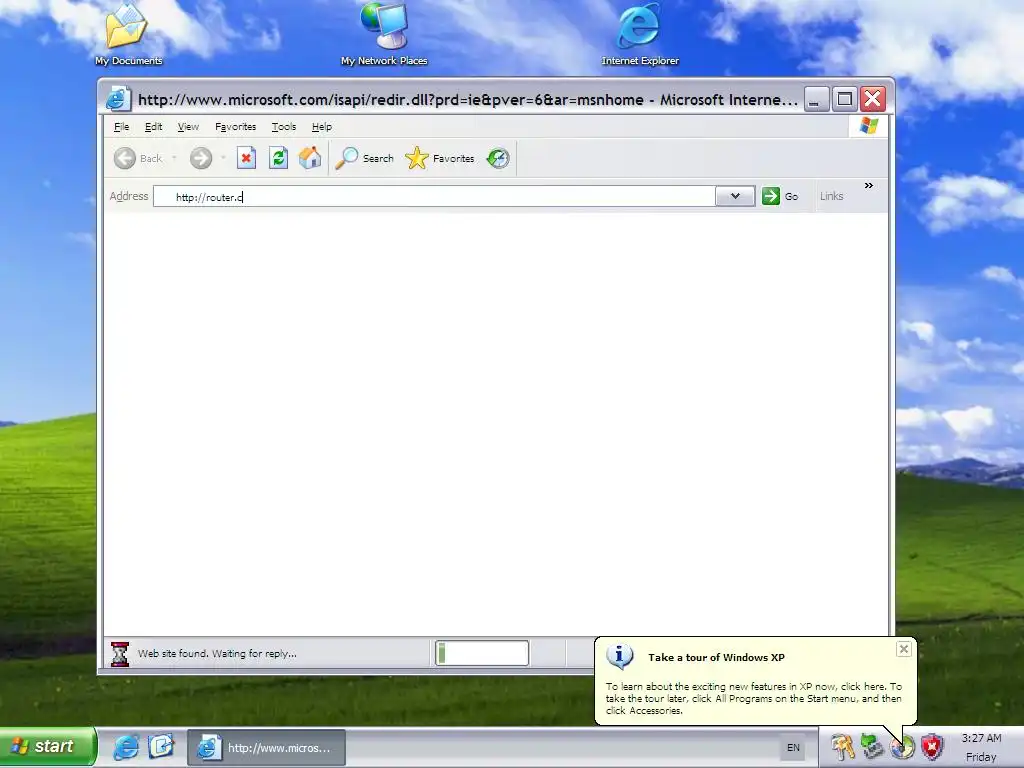This screenshot has height=768, width=1024.
Task: Expand the Forward button history dropdown
Action: [x=223, y=158]
